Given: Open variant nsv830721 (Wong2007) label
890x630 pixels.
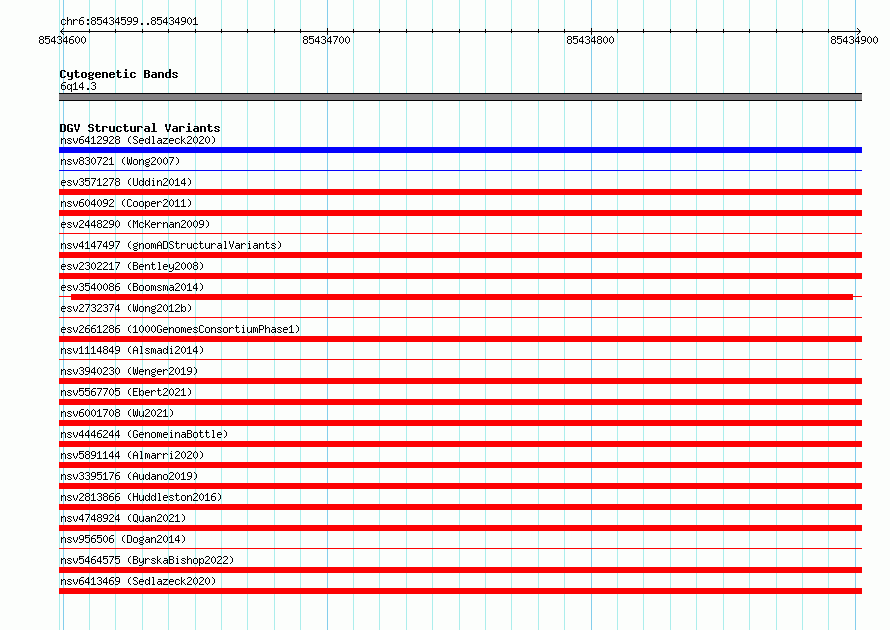Looking at the screenshot, I should click(120, 161).
